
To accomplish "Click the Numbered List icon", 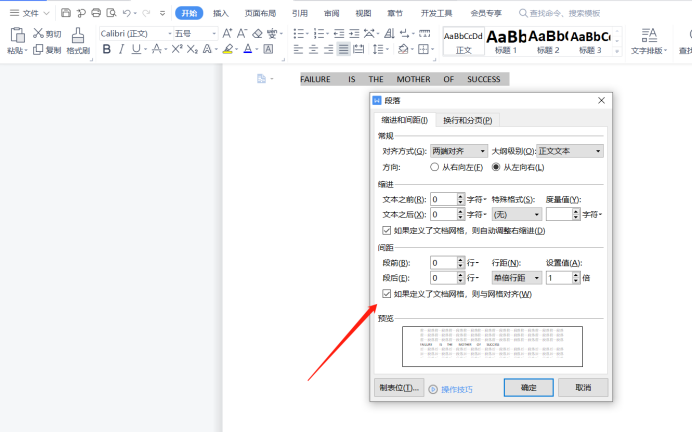I will coord(318,33).
